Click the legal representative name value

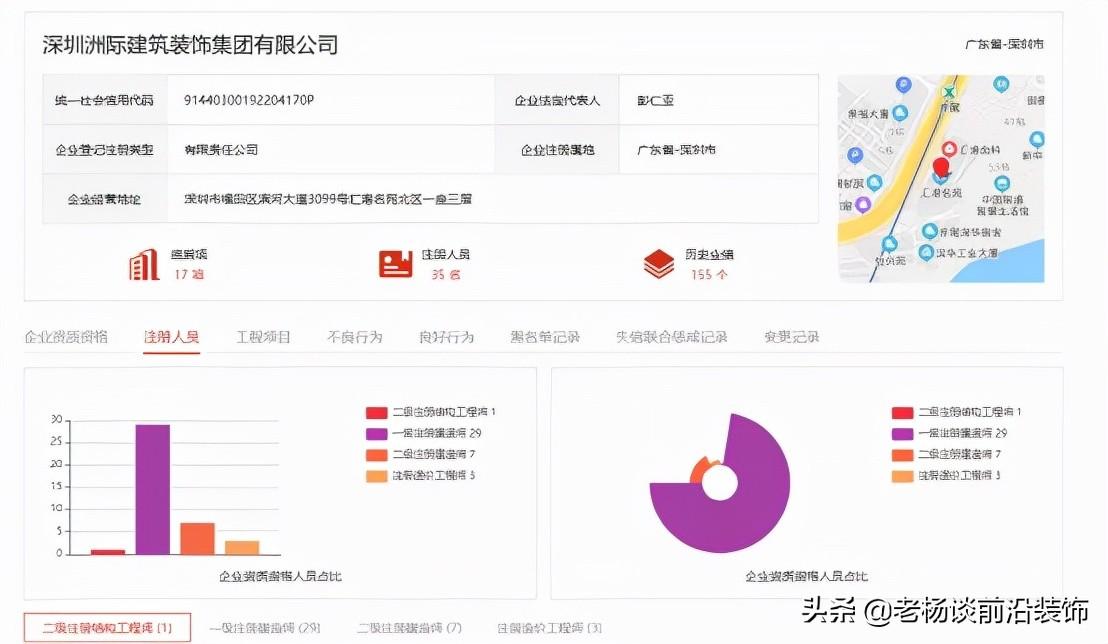pyautogui.click(x=655, y=100)
